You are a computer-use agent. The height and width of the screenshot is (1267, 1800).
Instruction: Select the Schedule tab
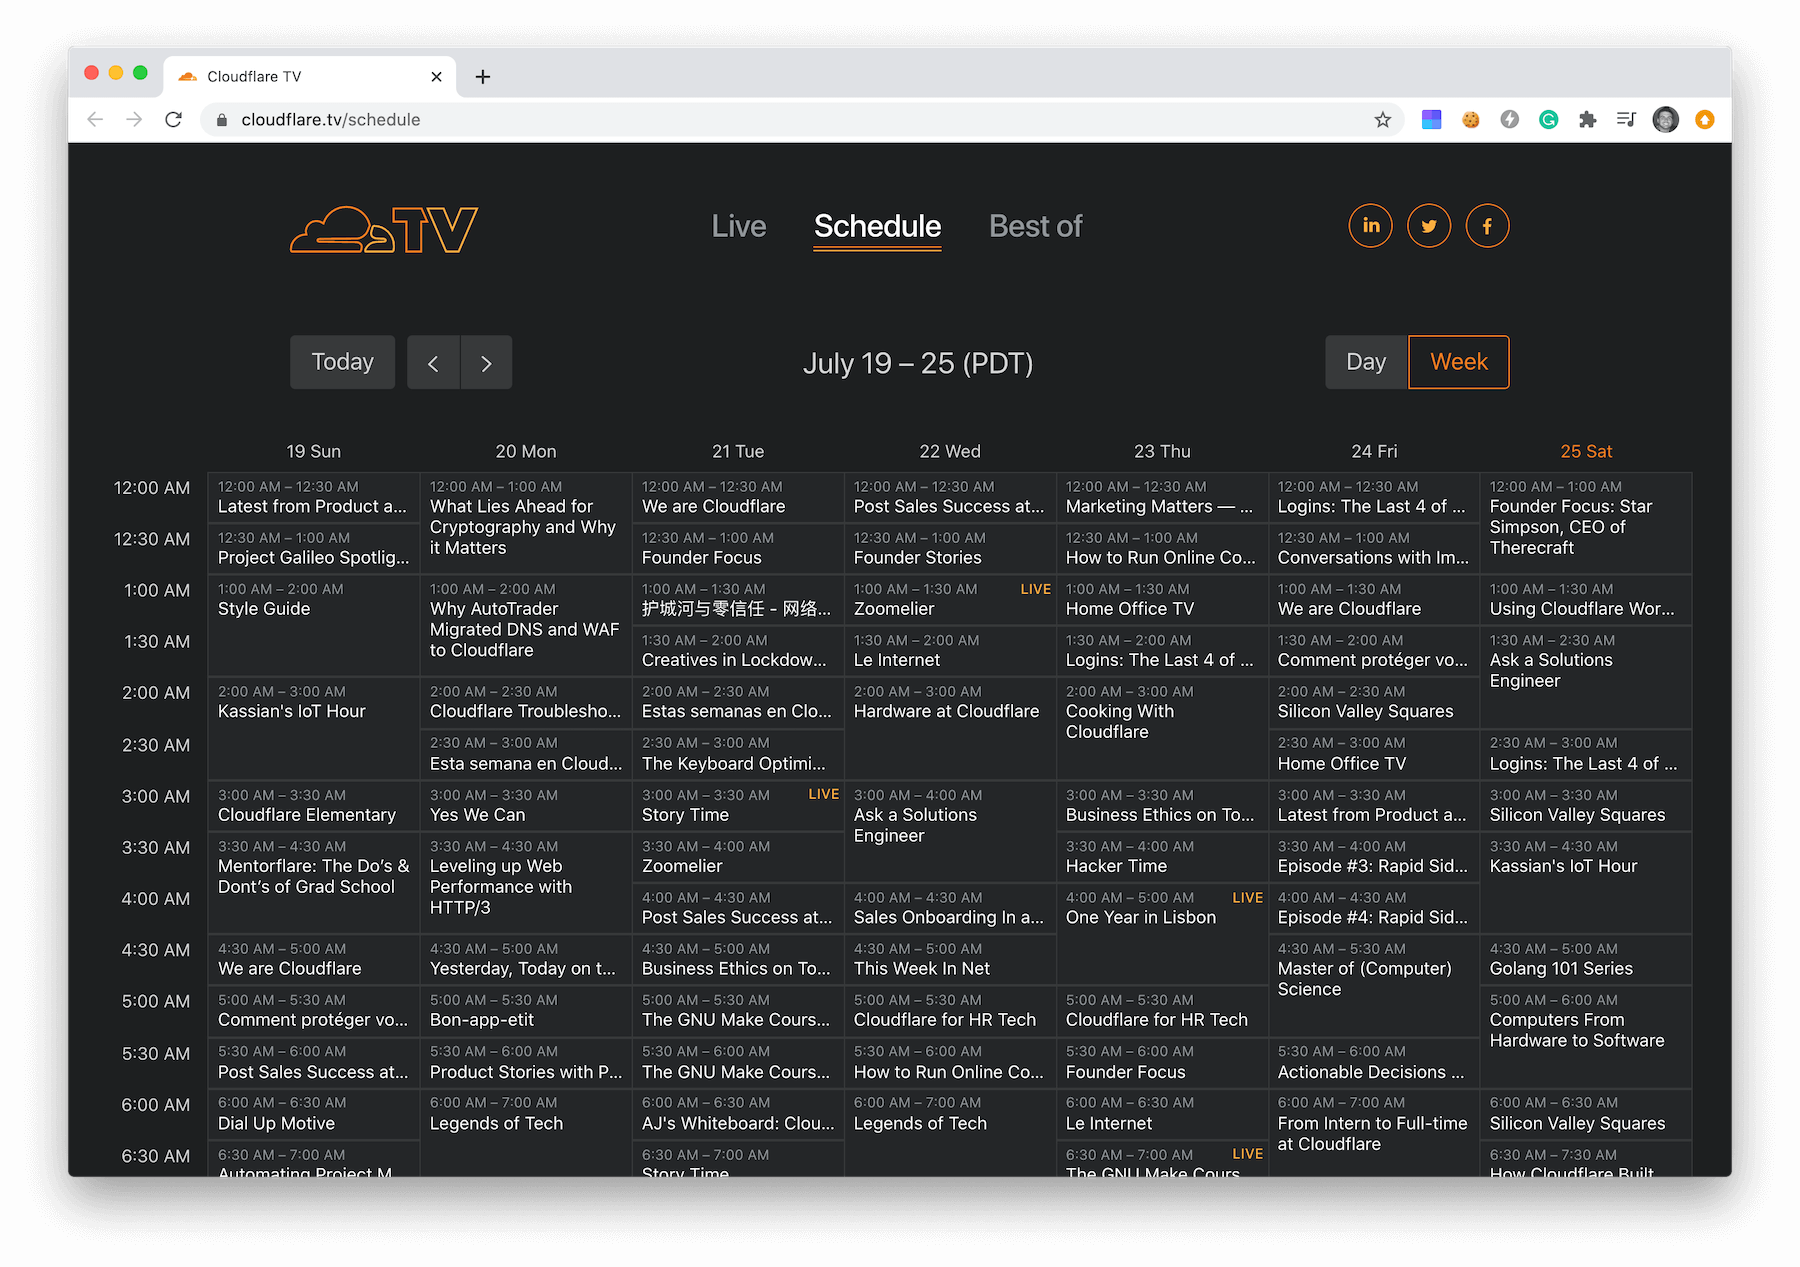(x=877, y=227)
